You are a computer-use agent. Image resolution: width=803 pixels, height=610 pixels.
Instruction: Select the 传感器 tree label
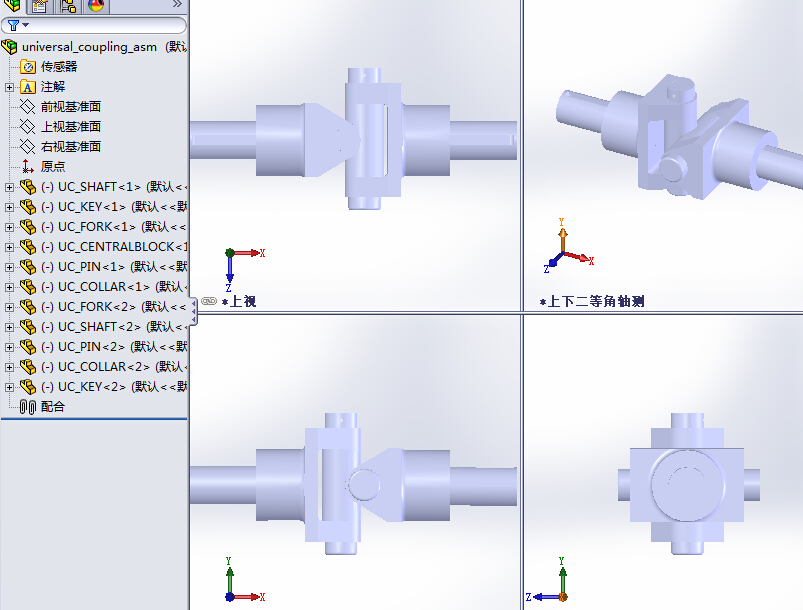click(59, 67)
